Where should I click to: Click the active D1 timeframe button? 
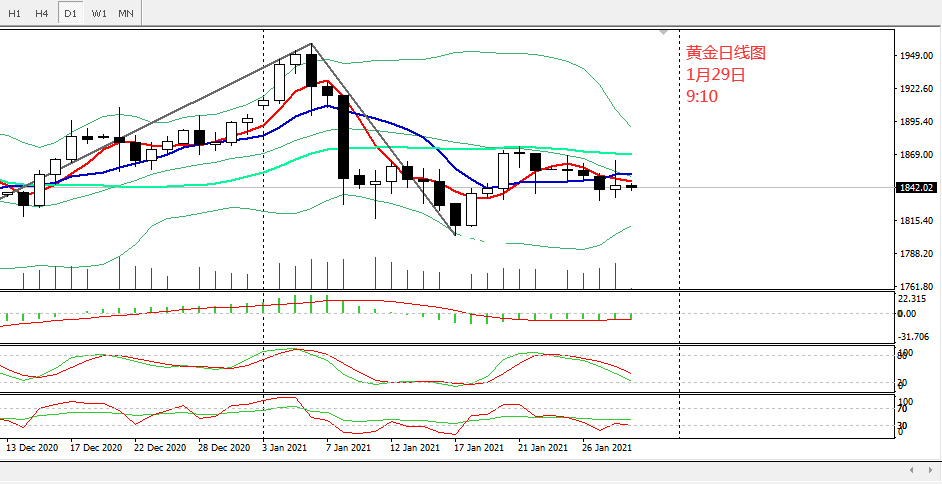(70, 13)
